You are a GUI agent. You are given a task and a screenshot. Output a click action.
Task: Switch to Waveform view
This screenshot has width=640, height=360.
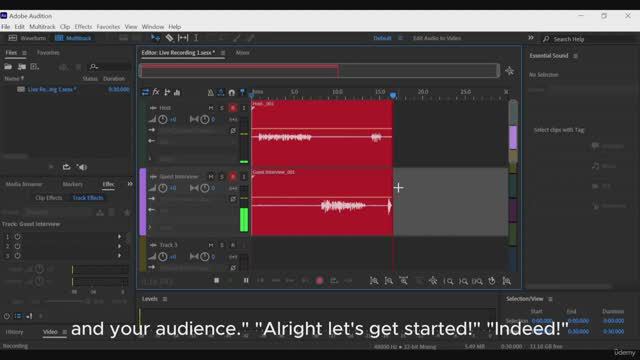(x=27, y=38)
